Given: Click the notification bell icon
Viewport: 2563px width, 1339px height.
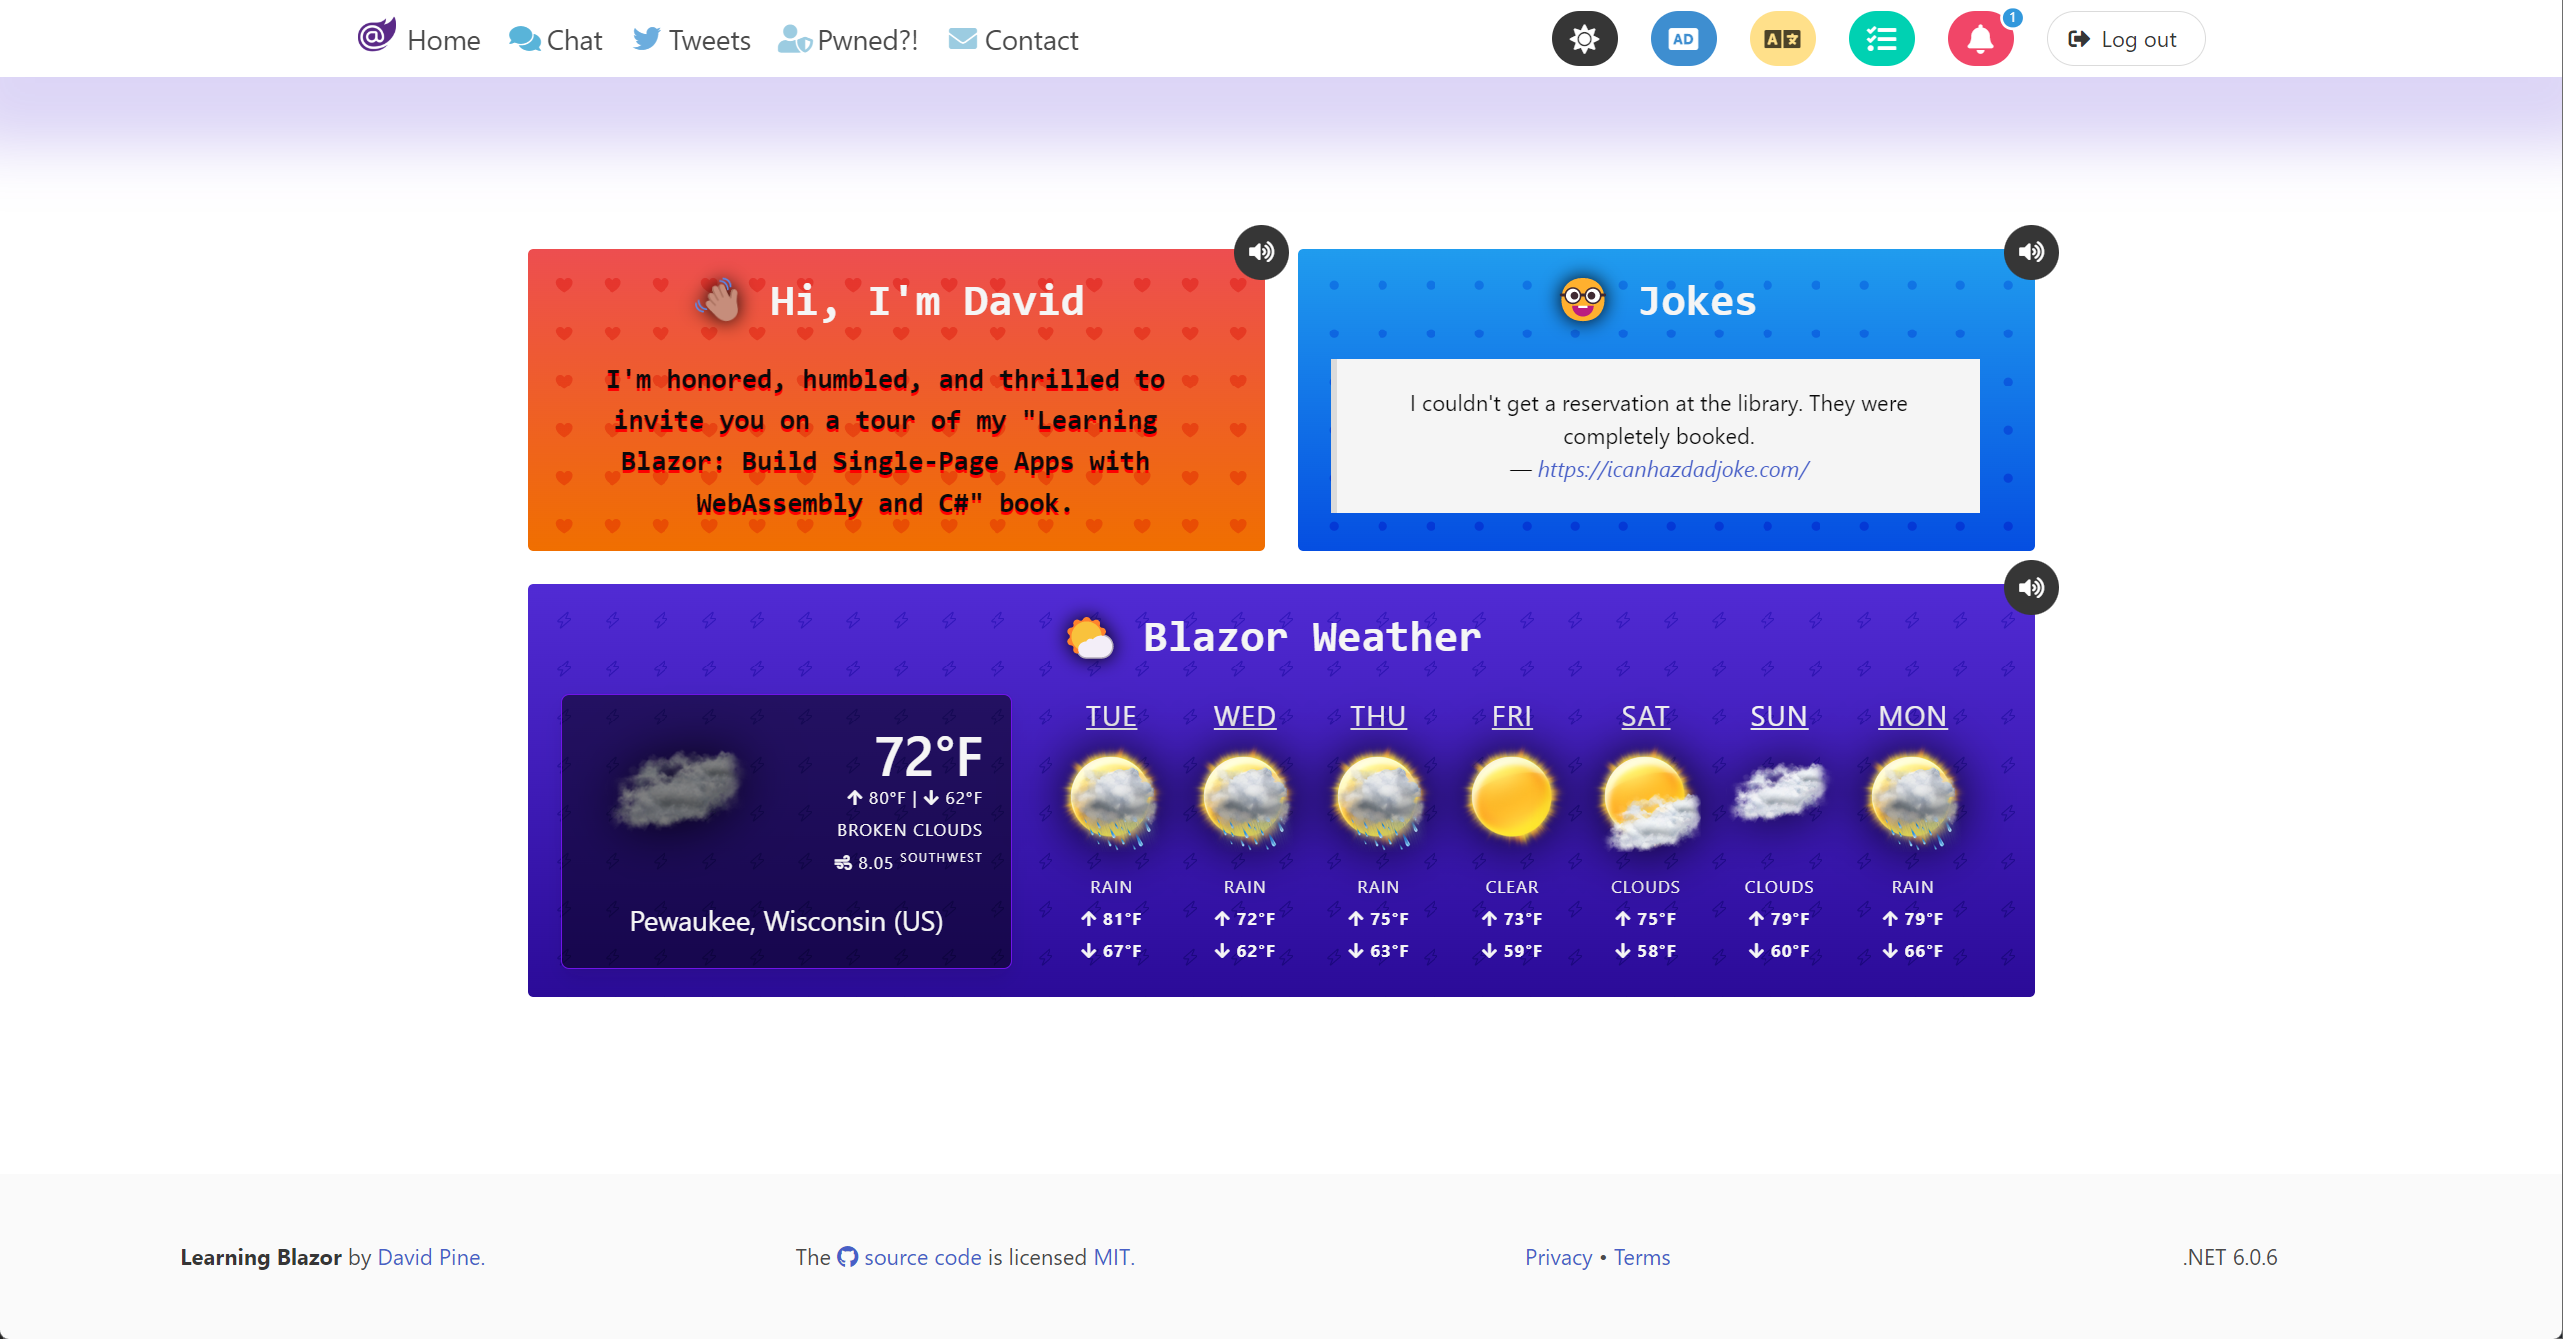Looking at the screenshot, I should point(1980,39).
